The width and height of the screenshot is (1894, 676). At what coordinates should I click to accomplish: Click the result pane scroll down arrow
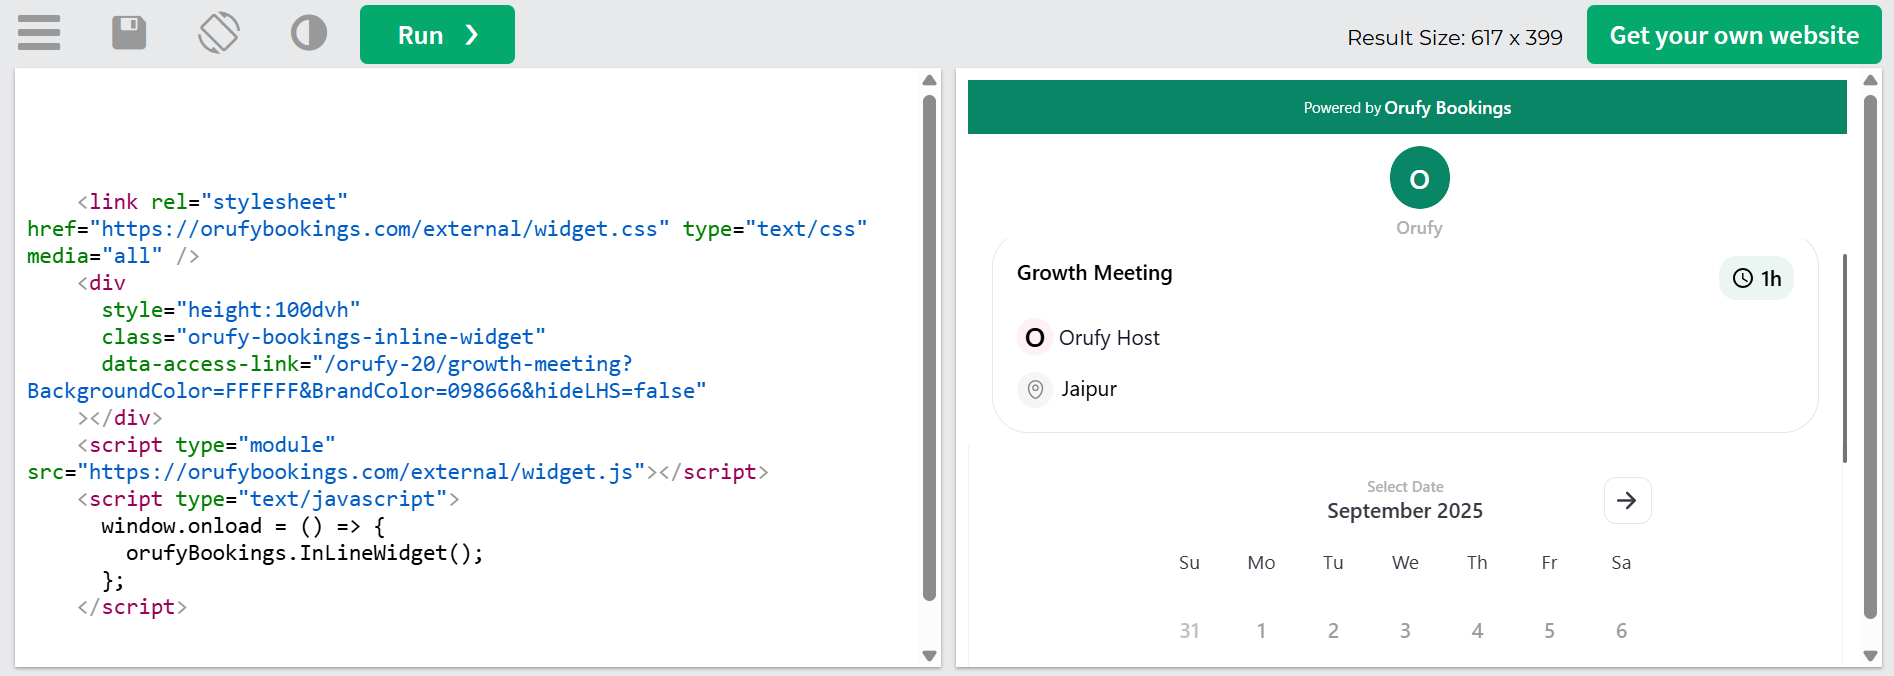(1870, 656)
